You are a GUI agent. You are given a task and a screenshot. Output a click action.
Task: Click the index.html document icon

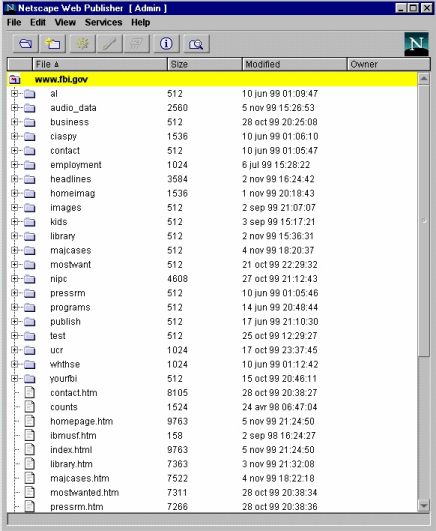pos(29,449)
